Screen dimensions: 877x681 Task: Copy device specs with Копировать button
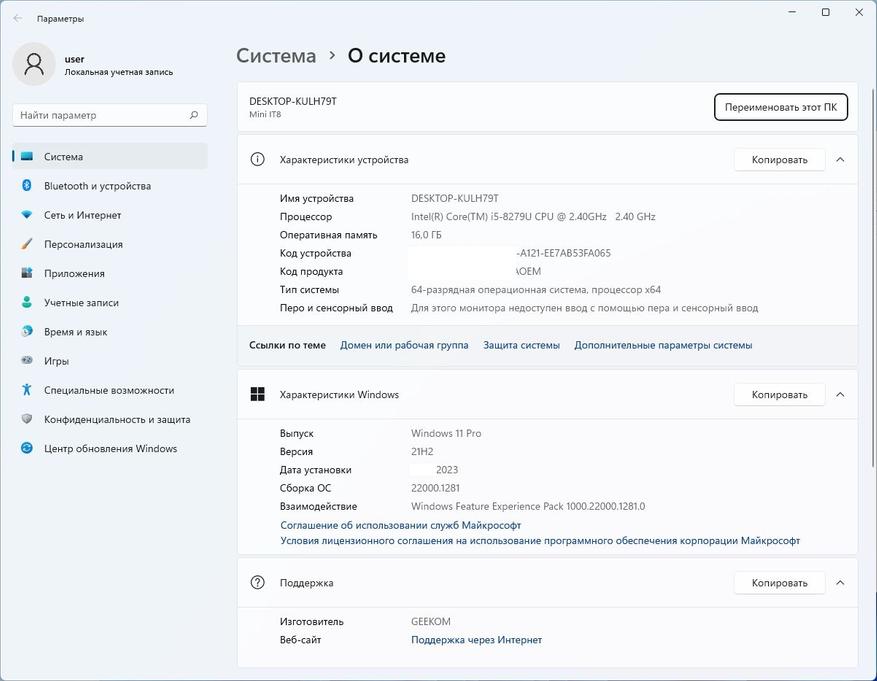coord(779,160)
